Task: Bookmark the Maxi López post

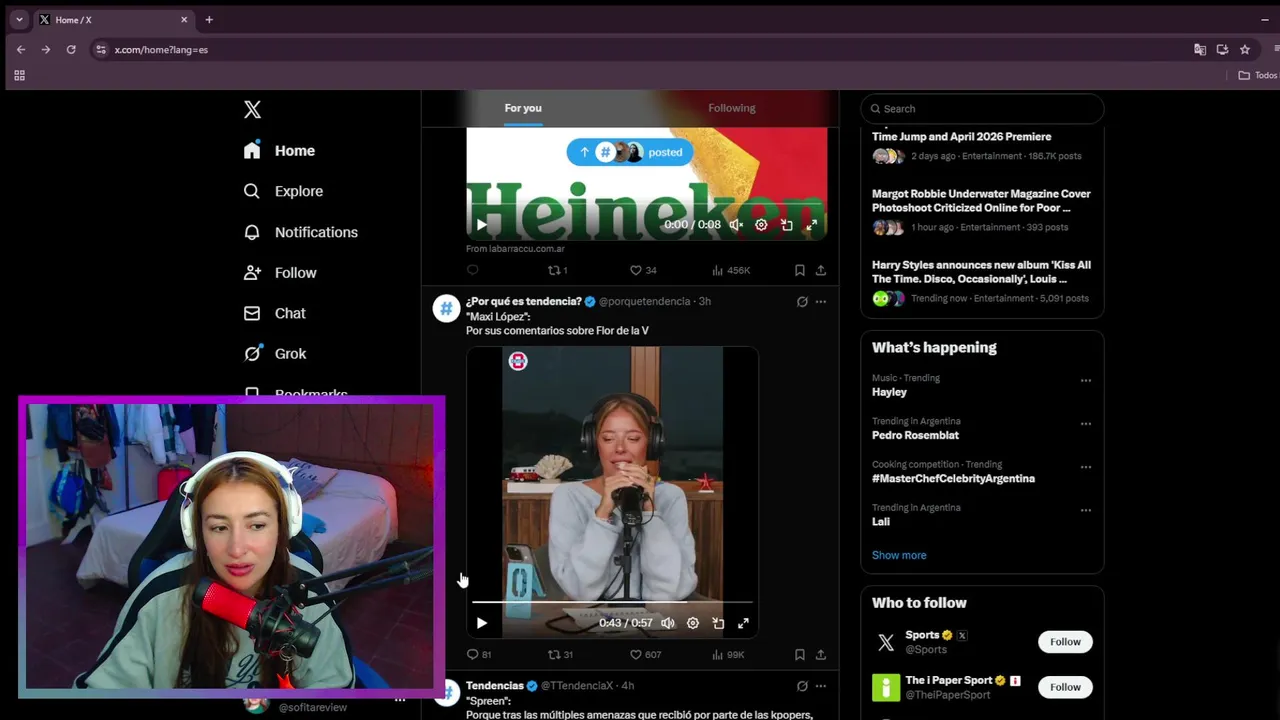Action: pos(799,655)
